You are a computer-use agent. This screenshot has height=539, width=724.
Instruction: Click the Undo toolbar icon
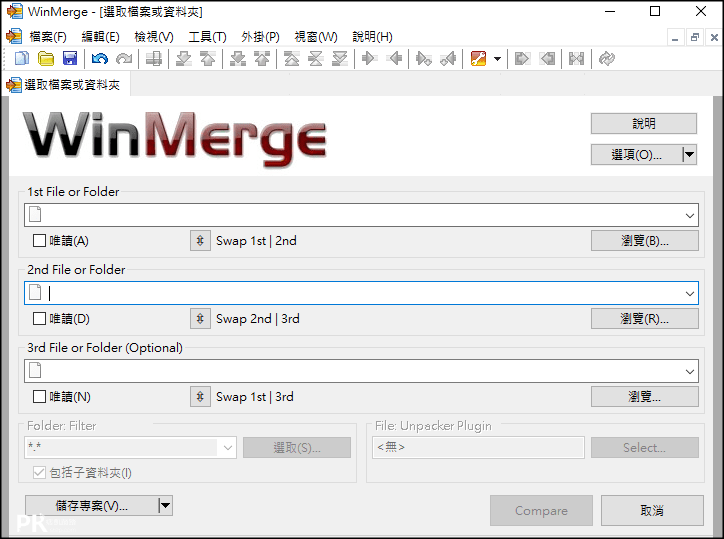tap(100, 59)
